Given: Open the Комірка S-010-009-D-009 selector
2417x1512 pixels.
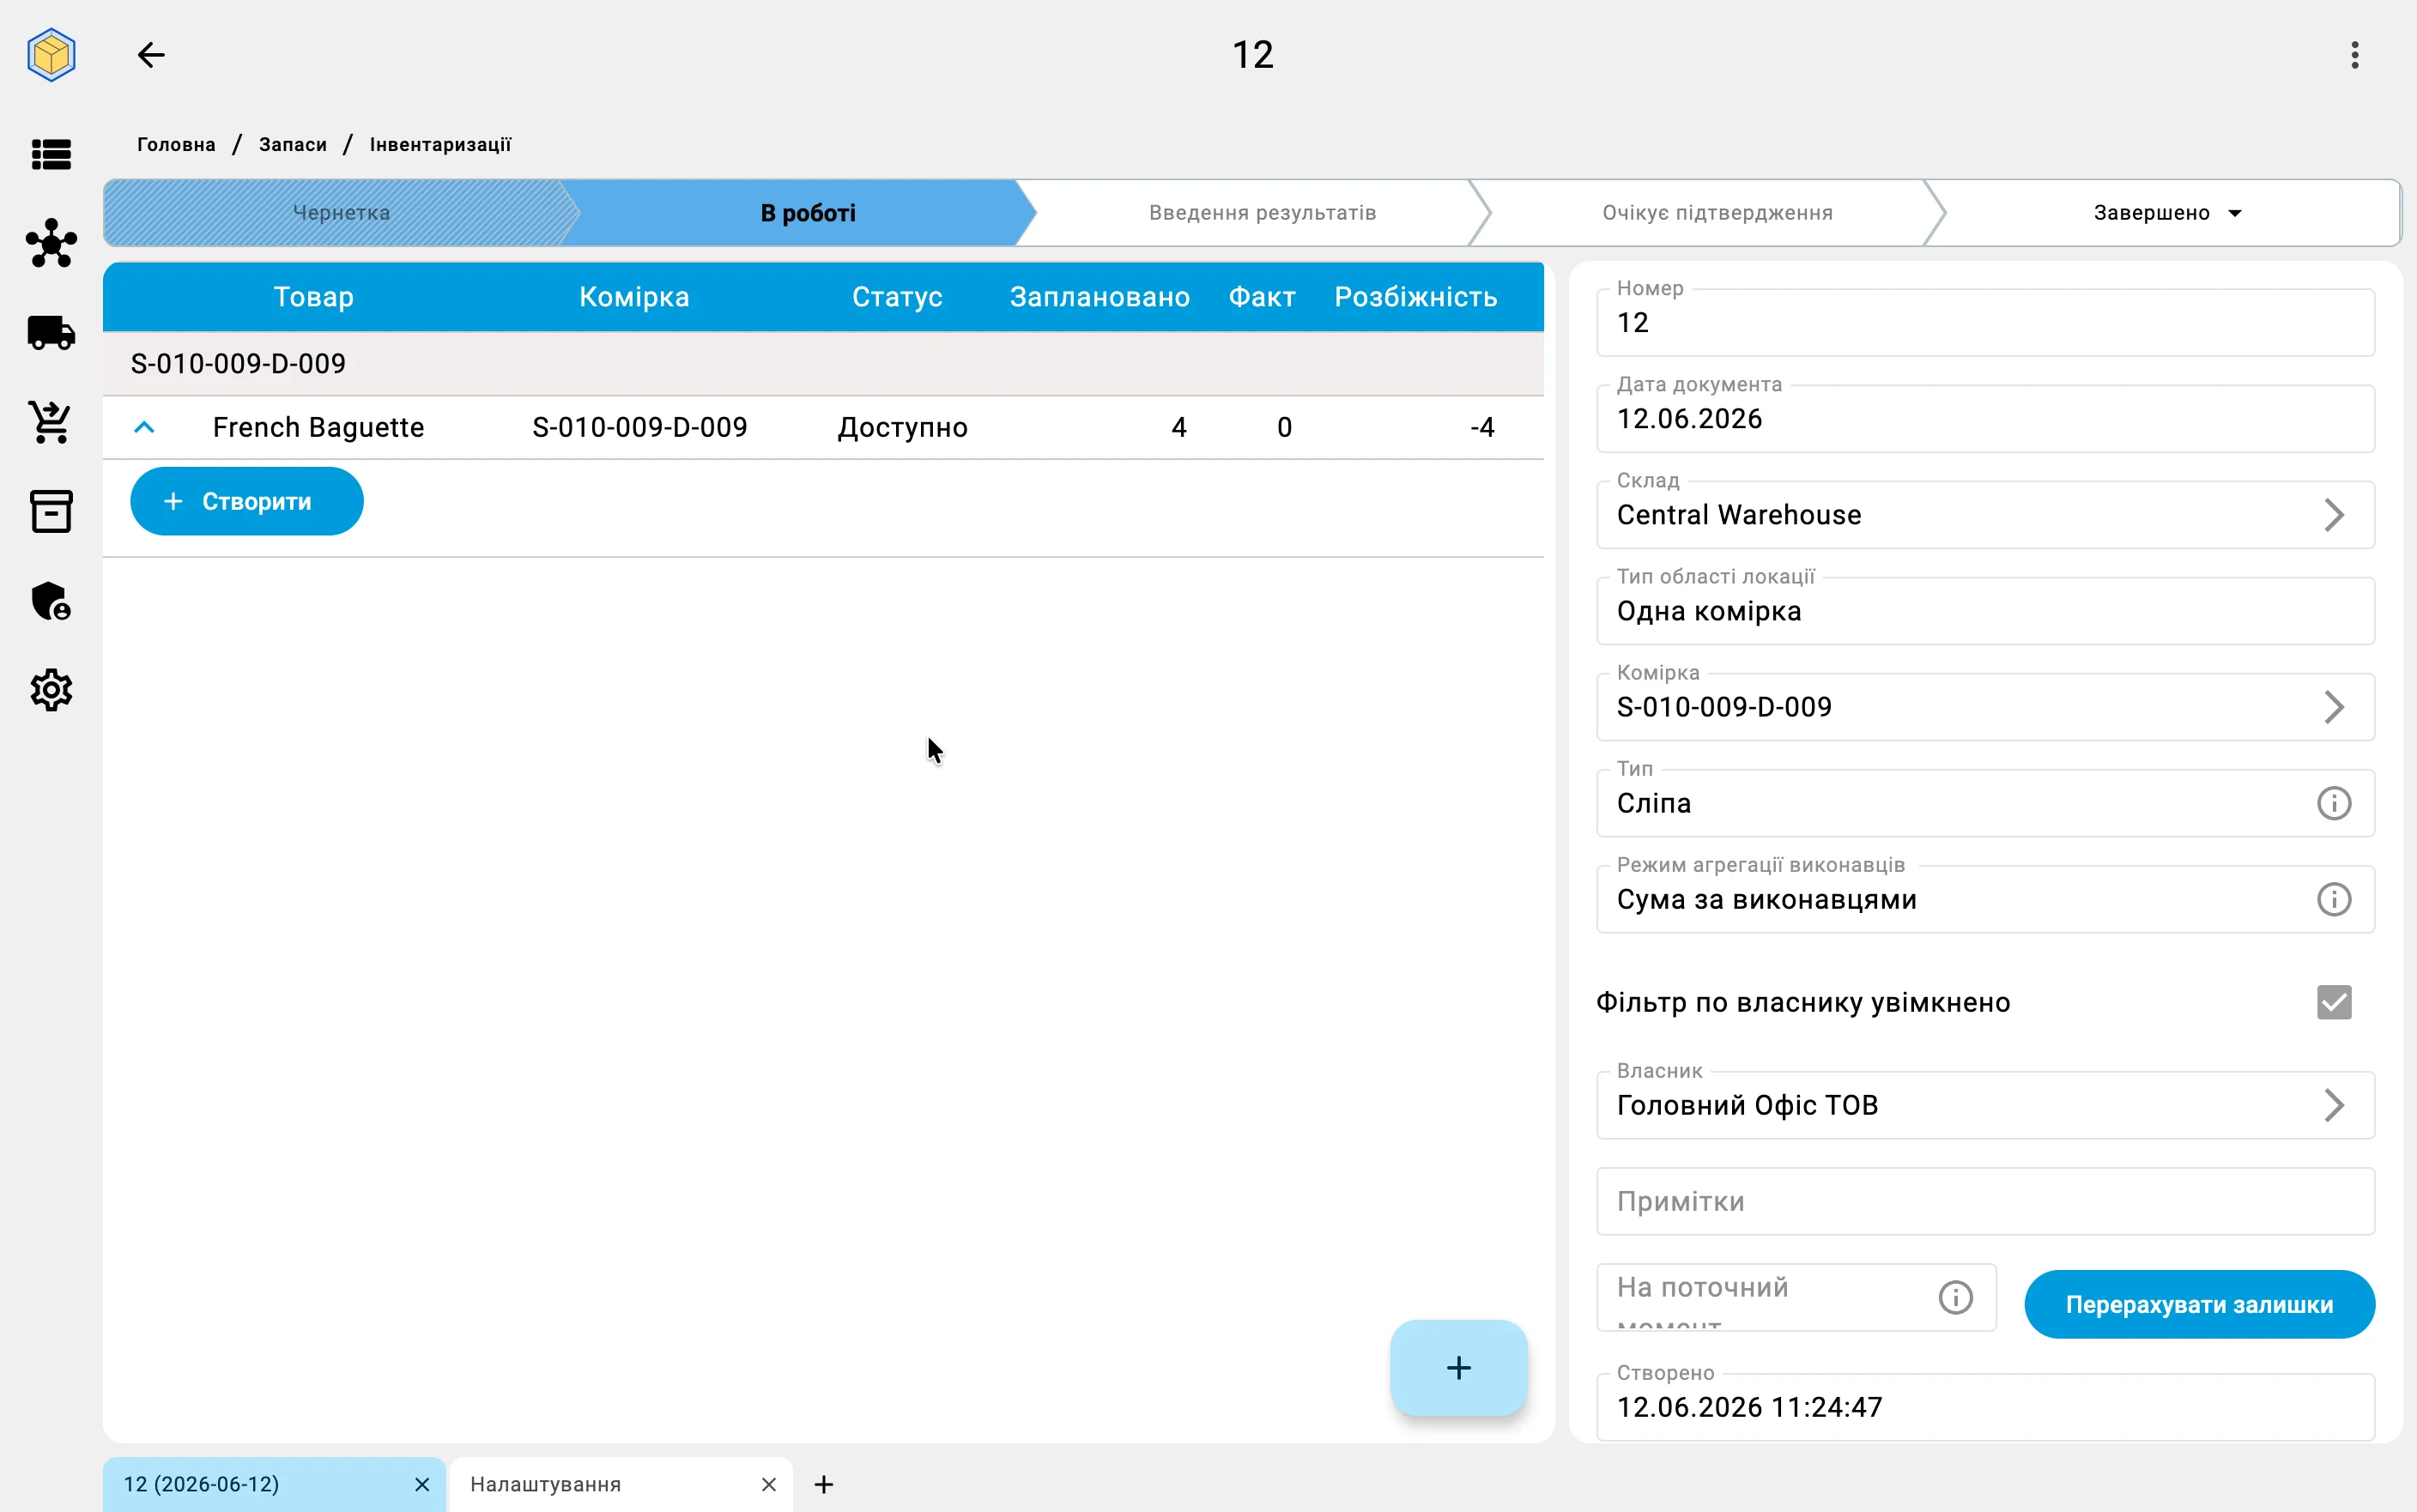Looking at the screenshot, I should pos(1984,707).
